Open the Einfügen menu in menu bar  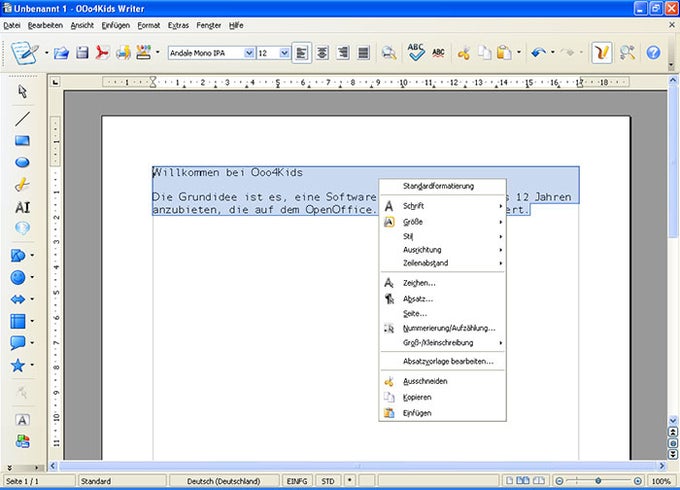(115, 25)
